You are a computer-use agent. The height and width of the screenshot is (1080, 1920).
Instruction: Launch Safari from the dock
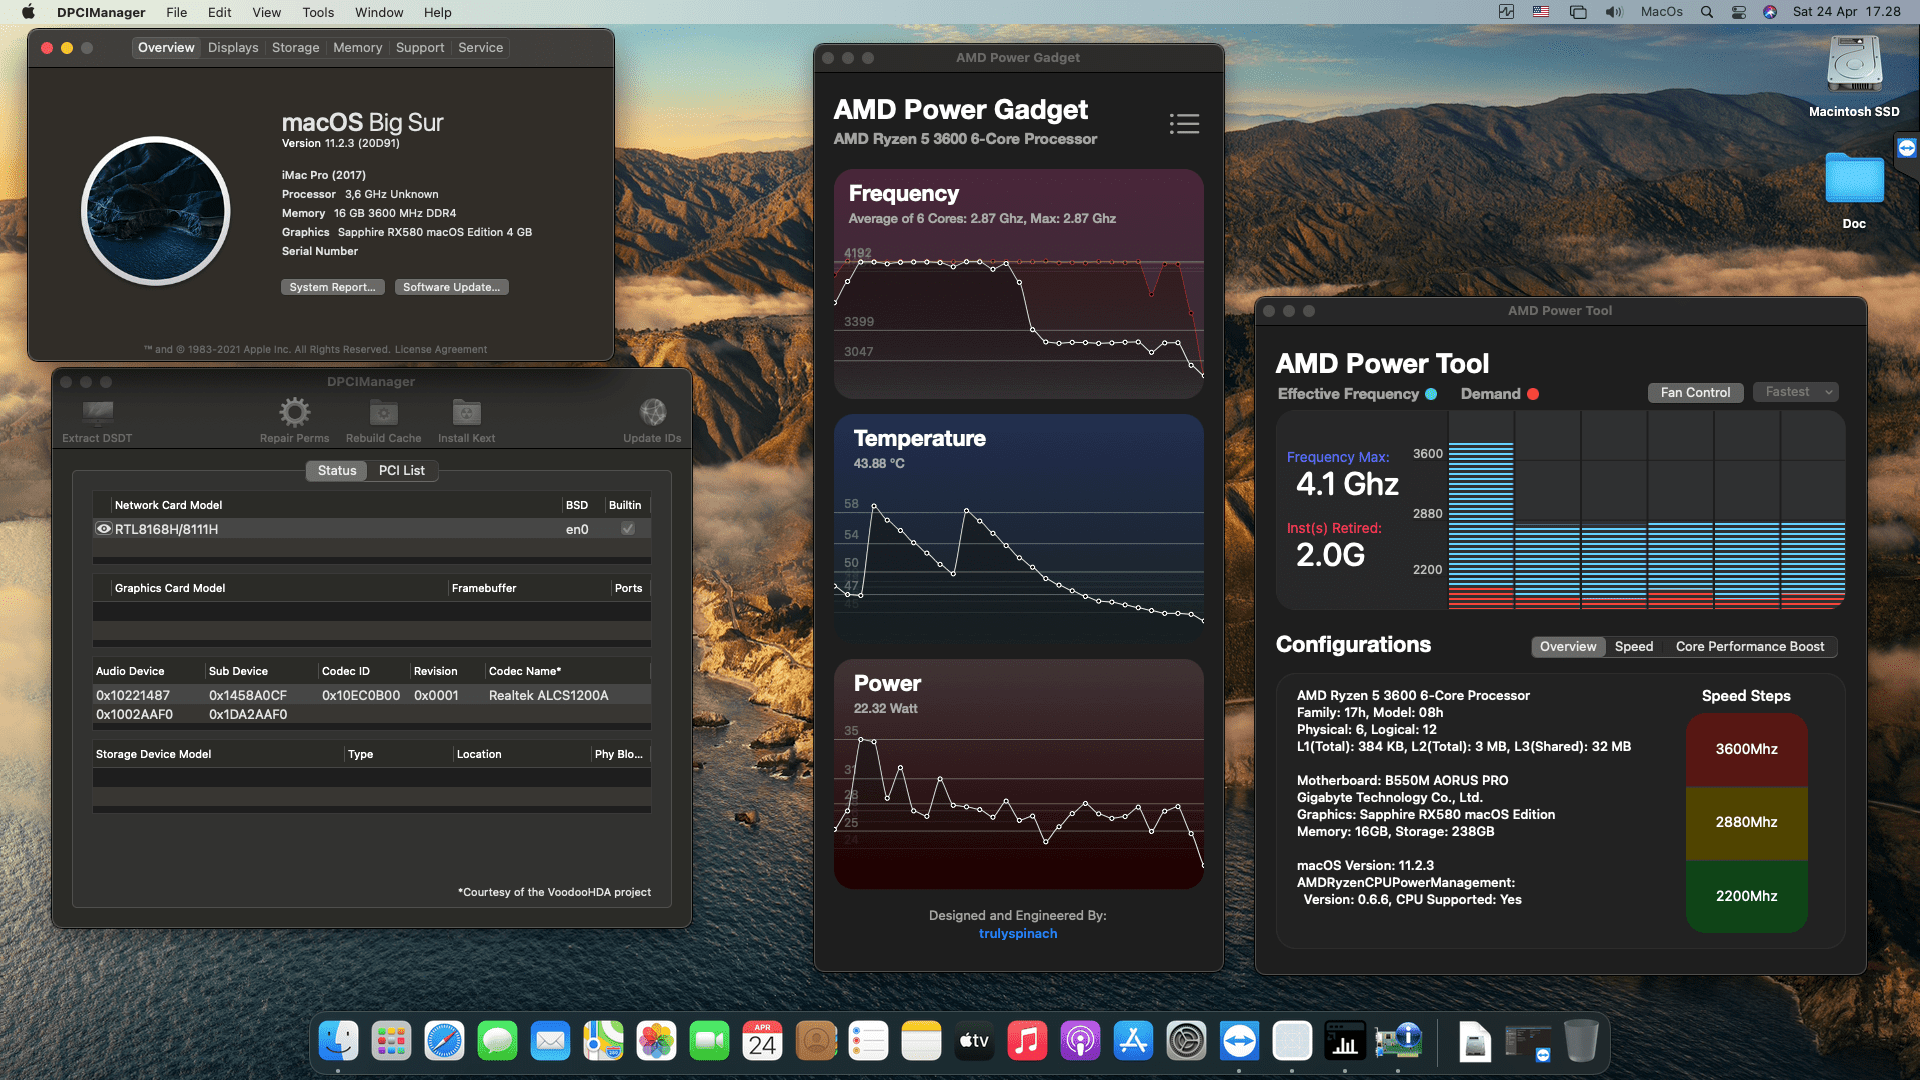coord(444,1041)
